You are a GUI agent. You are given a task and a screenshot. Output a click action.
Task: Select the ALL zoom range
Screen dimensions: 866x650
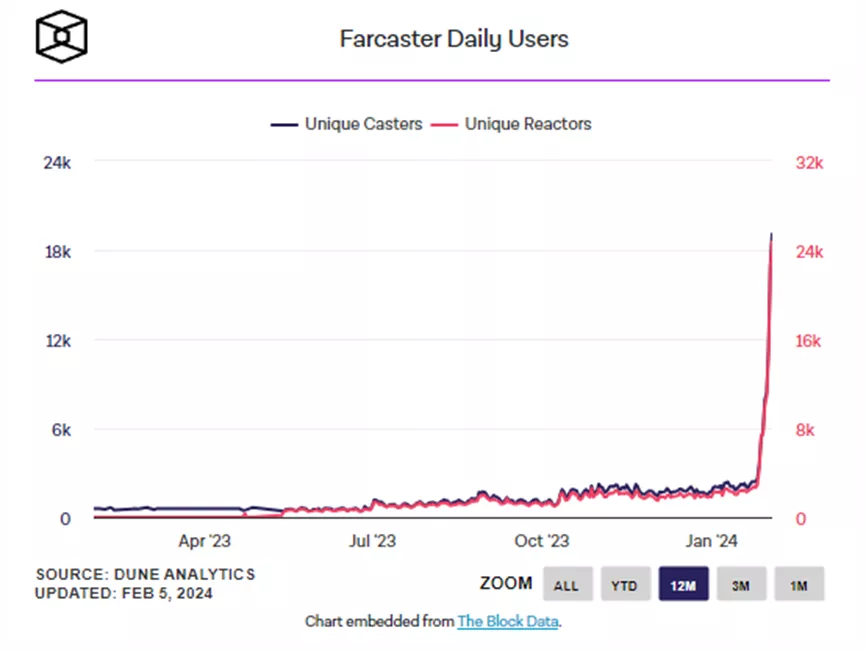566,585
